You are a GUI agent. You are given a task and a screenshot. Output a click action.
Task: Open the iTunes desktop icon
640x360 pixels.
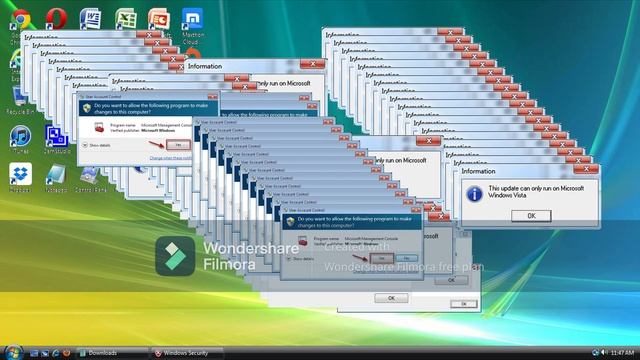coord(20,137)
